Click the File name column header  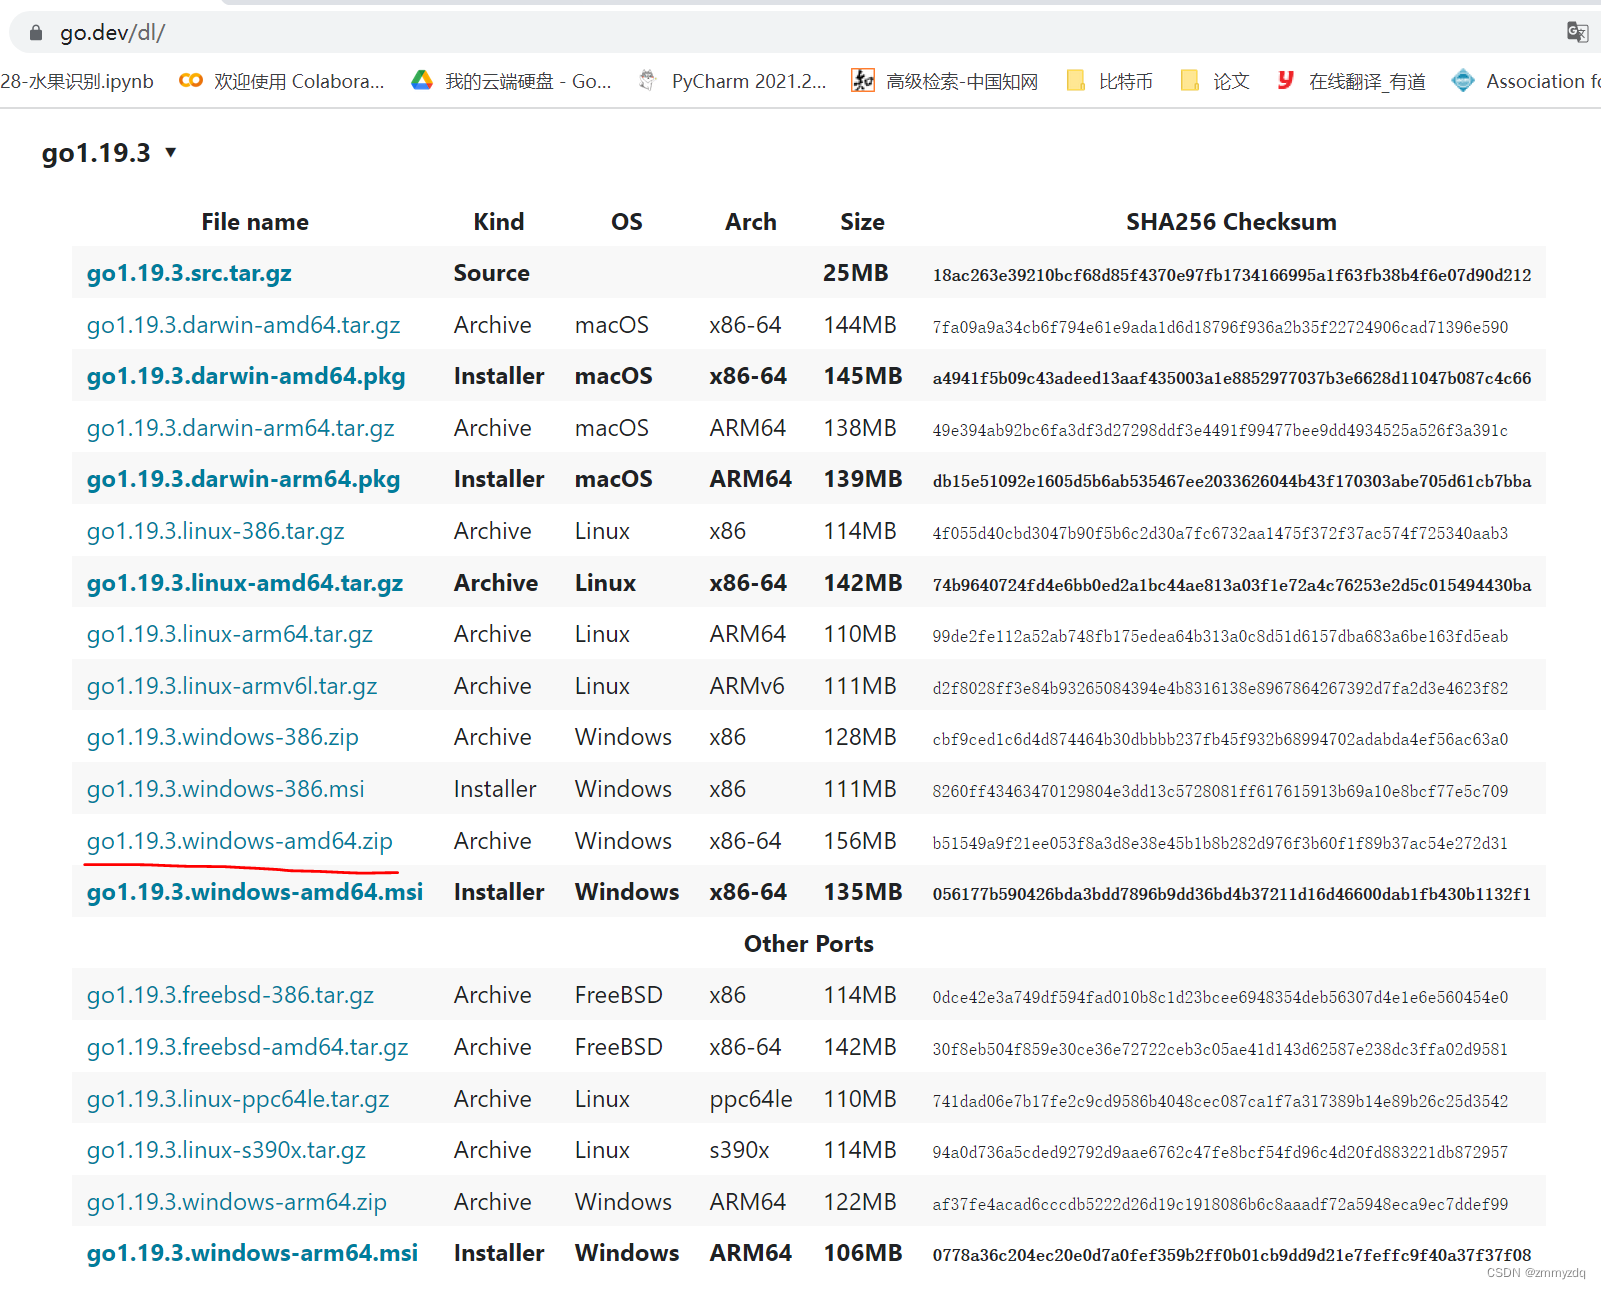(x=255, y=222)
